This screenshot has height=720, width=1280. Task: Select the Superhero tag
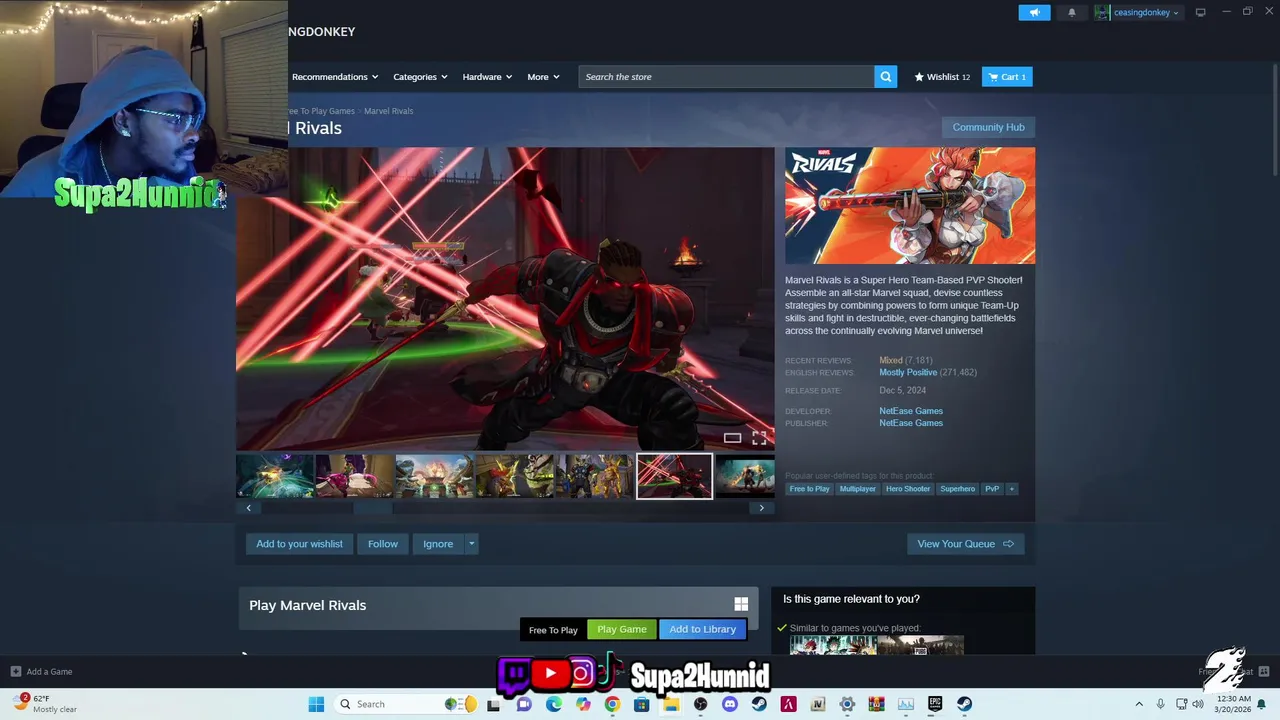pyautogui.click(x=957, y=489)
